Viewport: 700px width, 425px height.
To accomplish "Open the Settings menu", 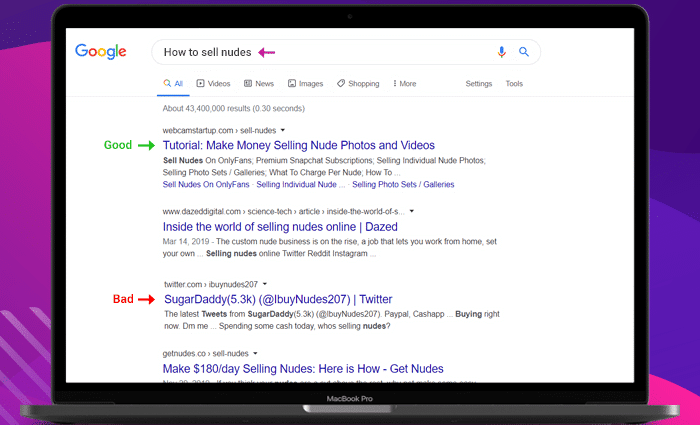I will click(x=478, y=84).
